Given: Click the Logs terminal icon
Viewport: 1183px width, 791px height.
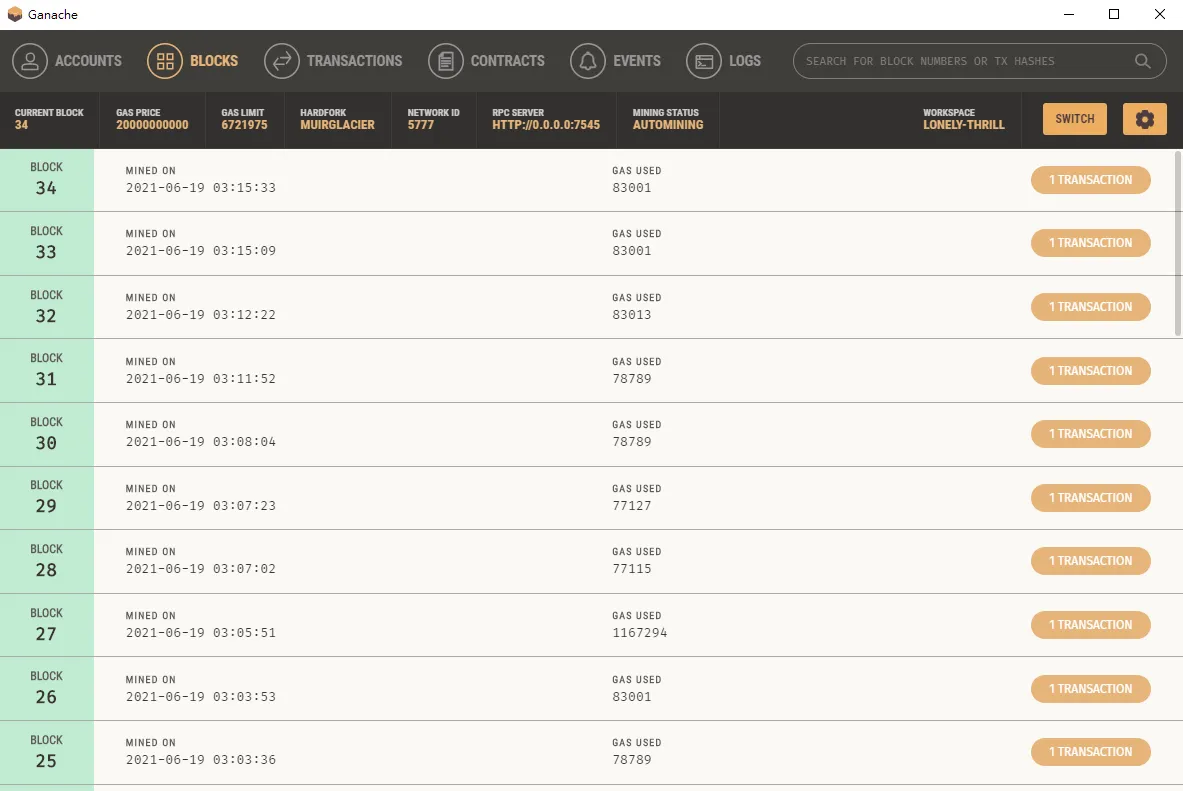Looking at the screenshot, I should 704,61.
